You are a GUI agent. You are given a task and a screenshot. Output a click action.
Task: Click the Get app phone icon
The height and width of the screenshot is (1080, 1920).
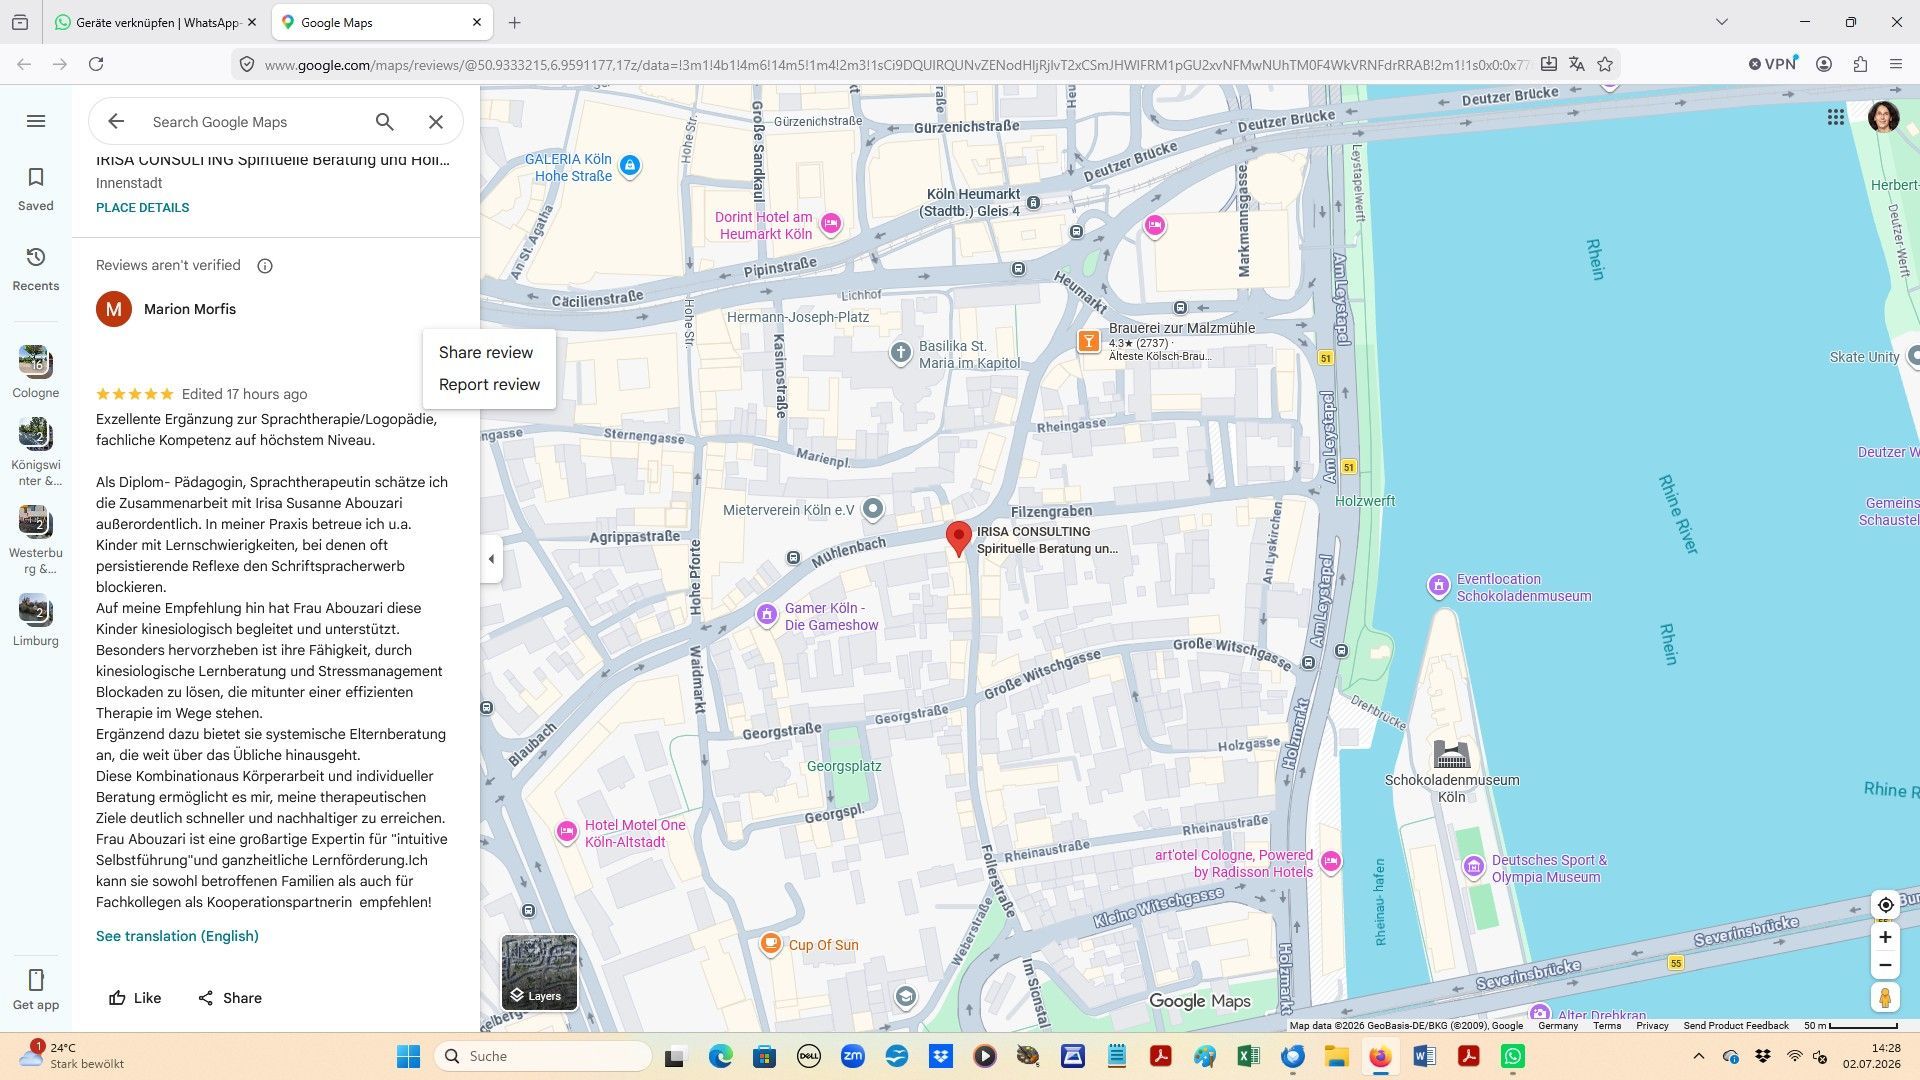[36, 980]
